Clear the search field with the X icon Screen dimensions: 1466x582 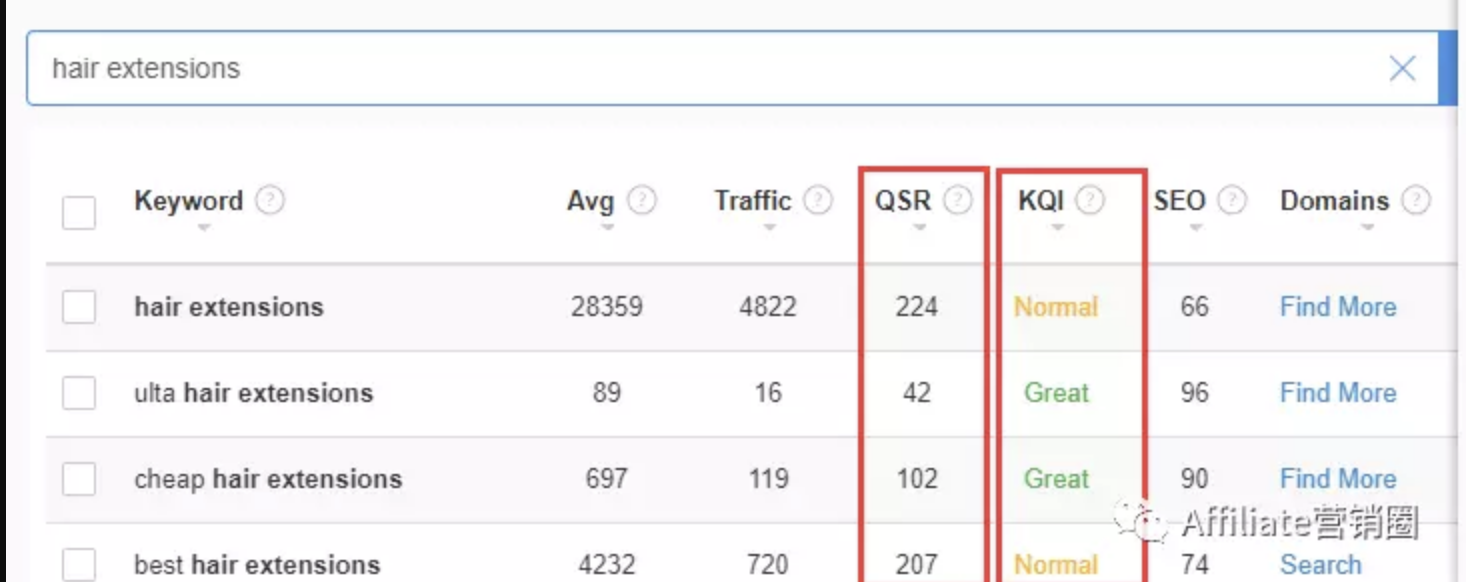pos(1402,68)
